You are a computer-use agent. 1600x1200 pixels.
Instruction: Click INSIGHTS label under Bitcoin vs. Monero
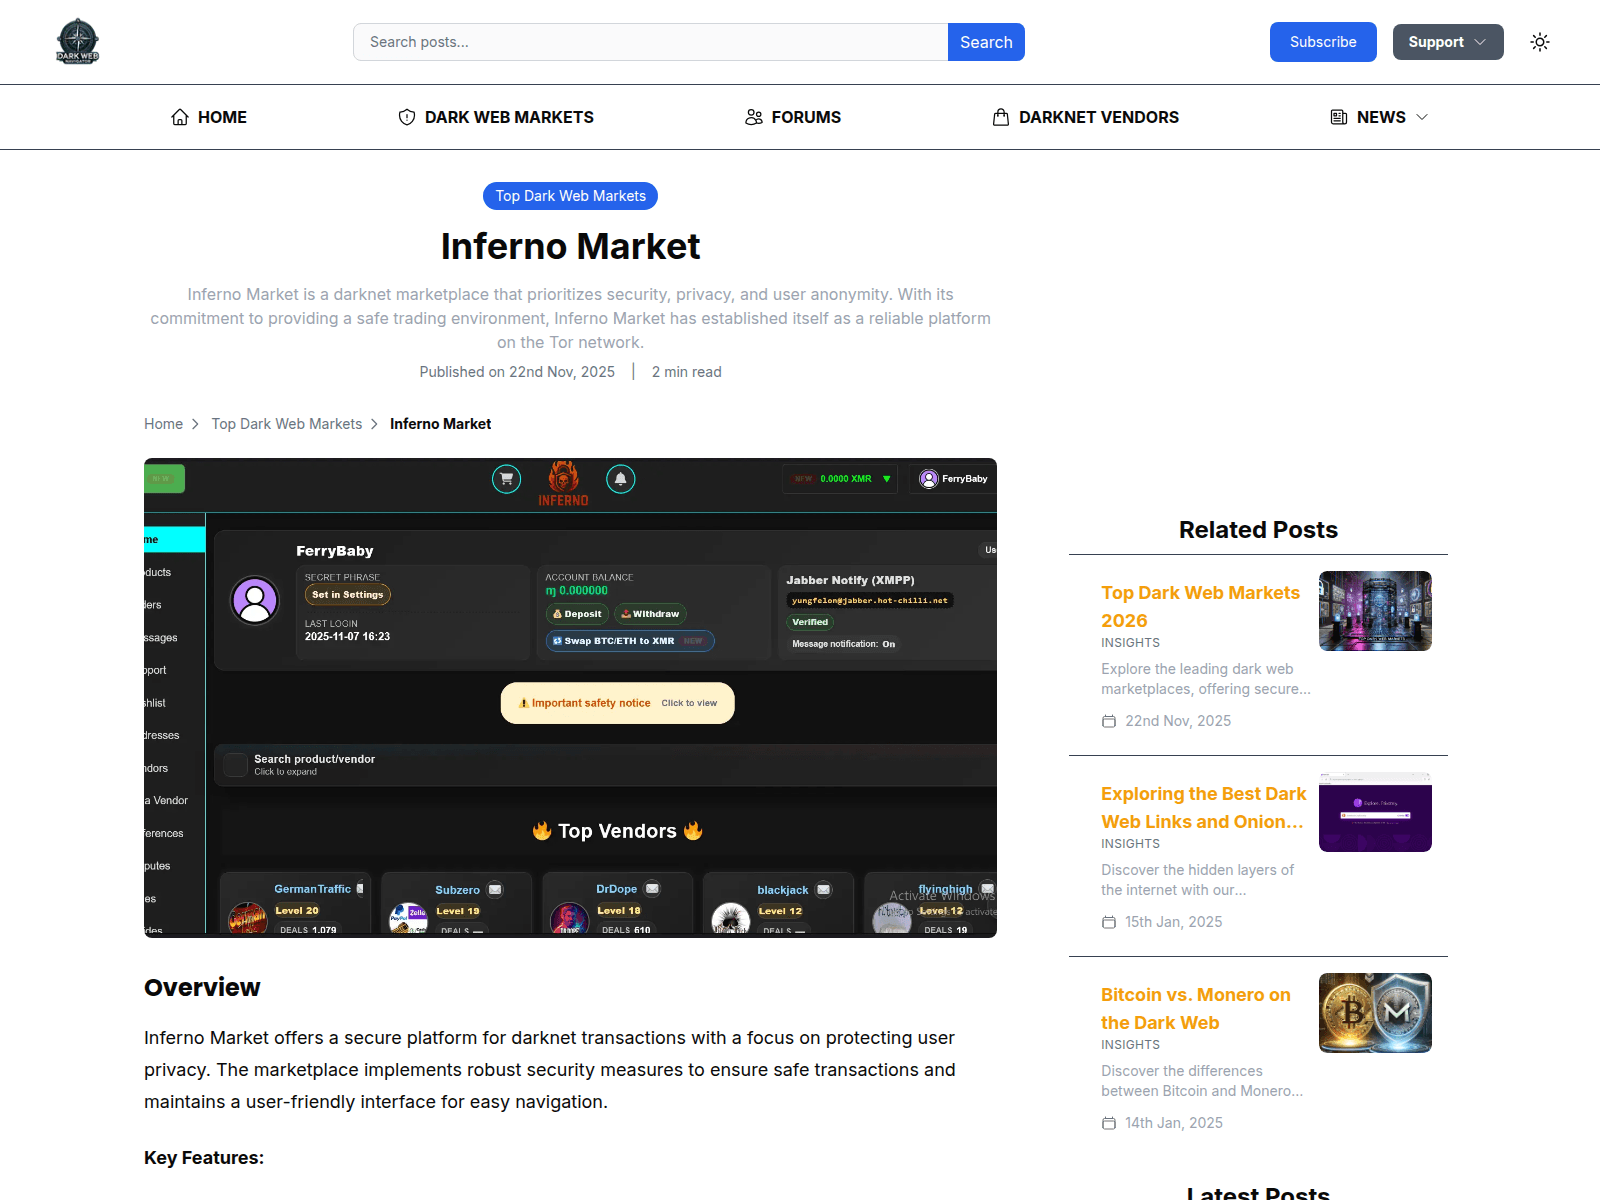click(1130, 1045)
